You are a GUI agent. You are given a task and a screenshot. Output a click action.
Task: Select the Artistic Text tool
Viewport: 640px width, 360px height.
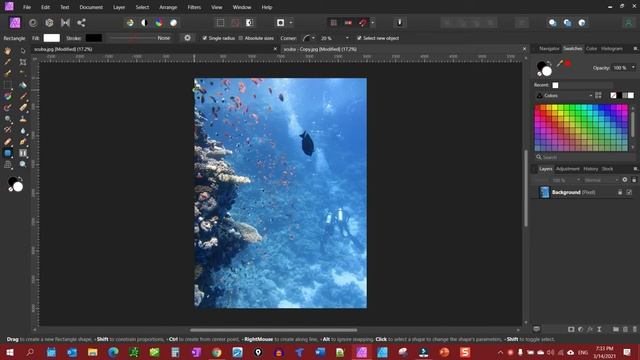pos(23,153)
